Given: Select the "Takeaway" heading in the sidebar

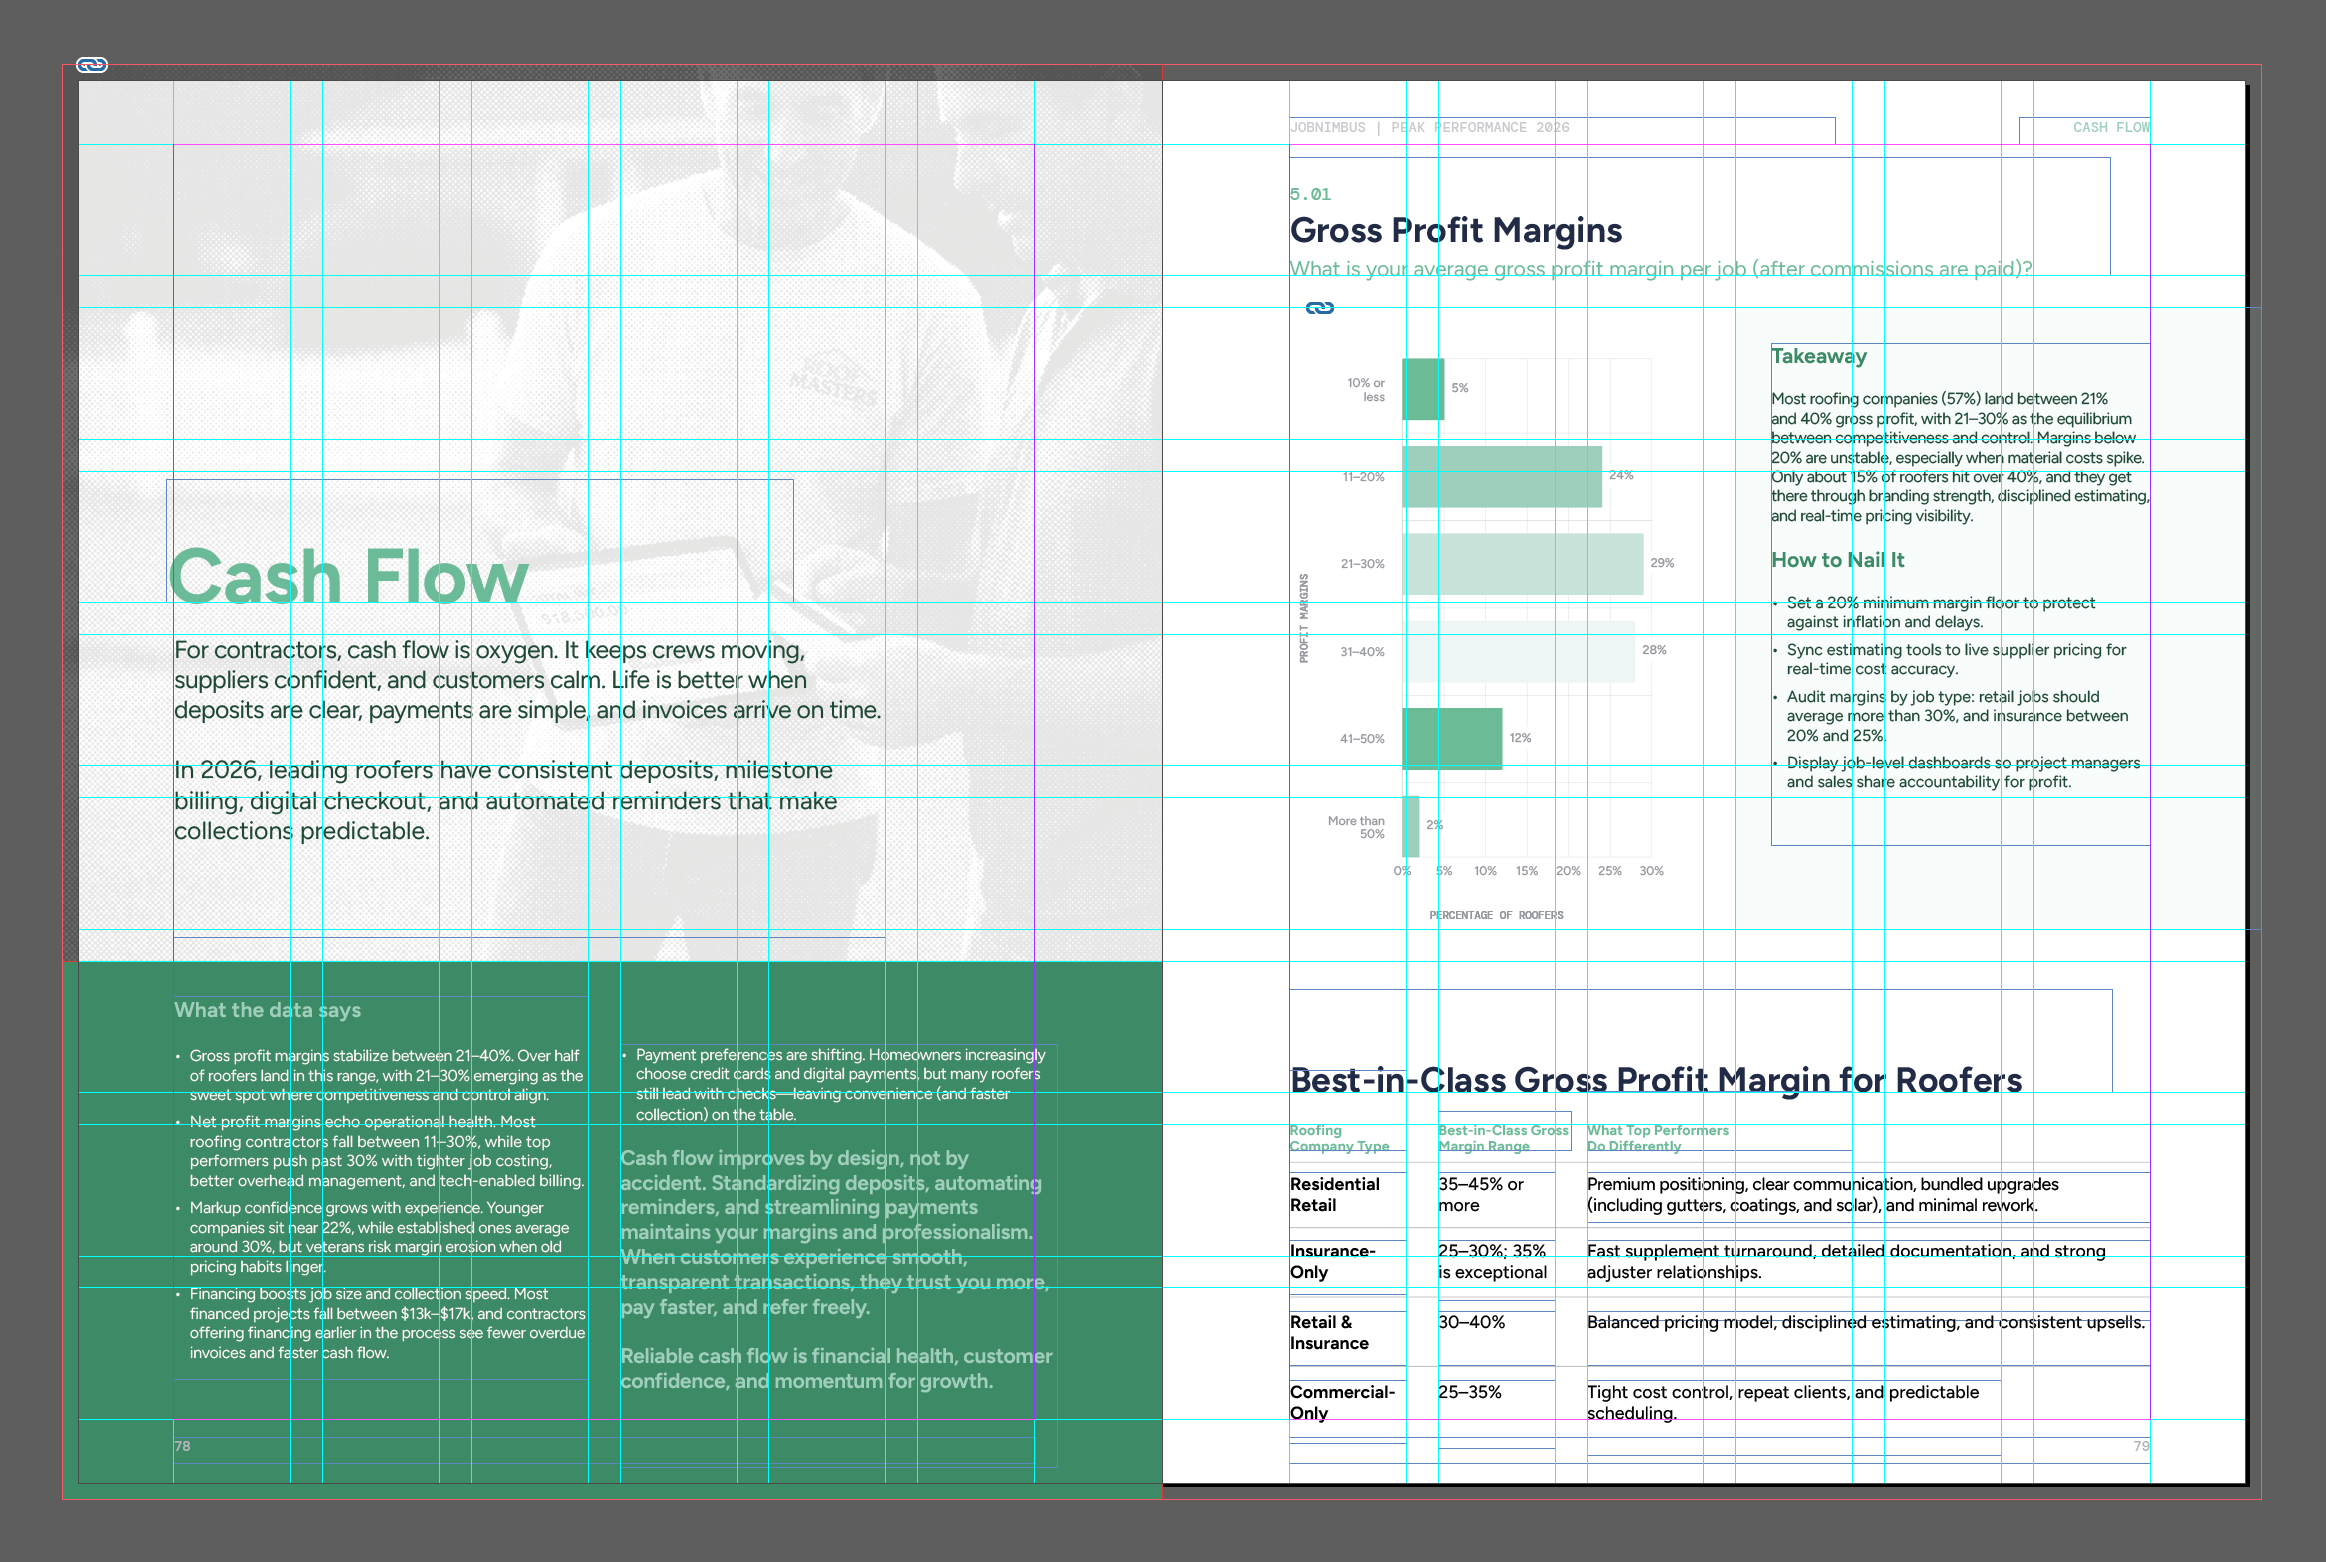Looking at the screenshot, I should pos(1818,357).
